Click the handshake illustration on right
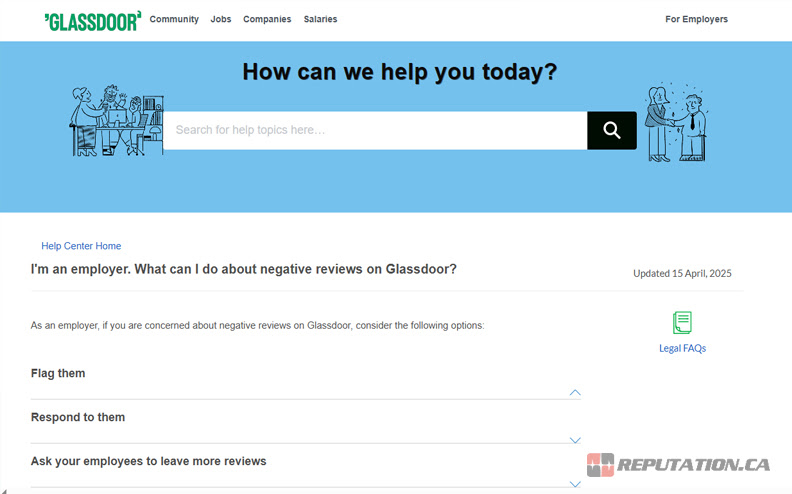 [676, 123]
